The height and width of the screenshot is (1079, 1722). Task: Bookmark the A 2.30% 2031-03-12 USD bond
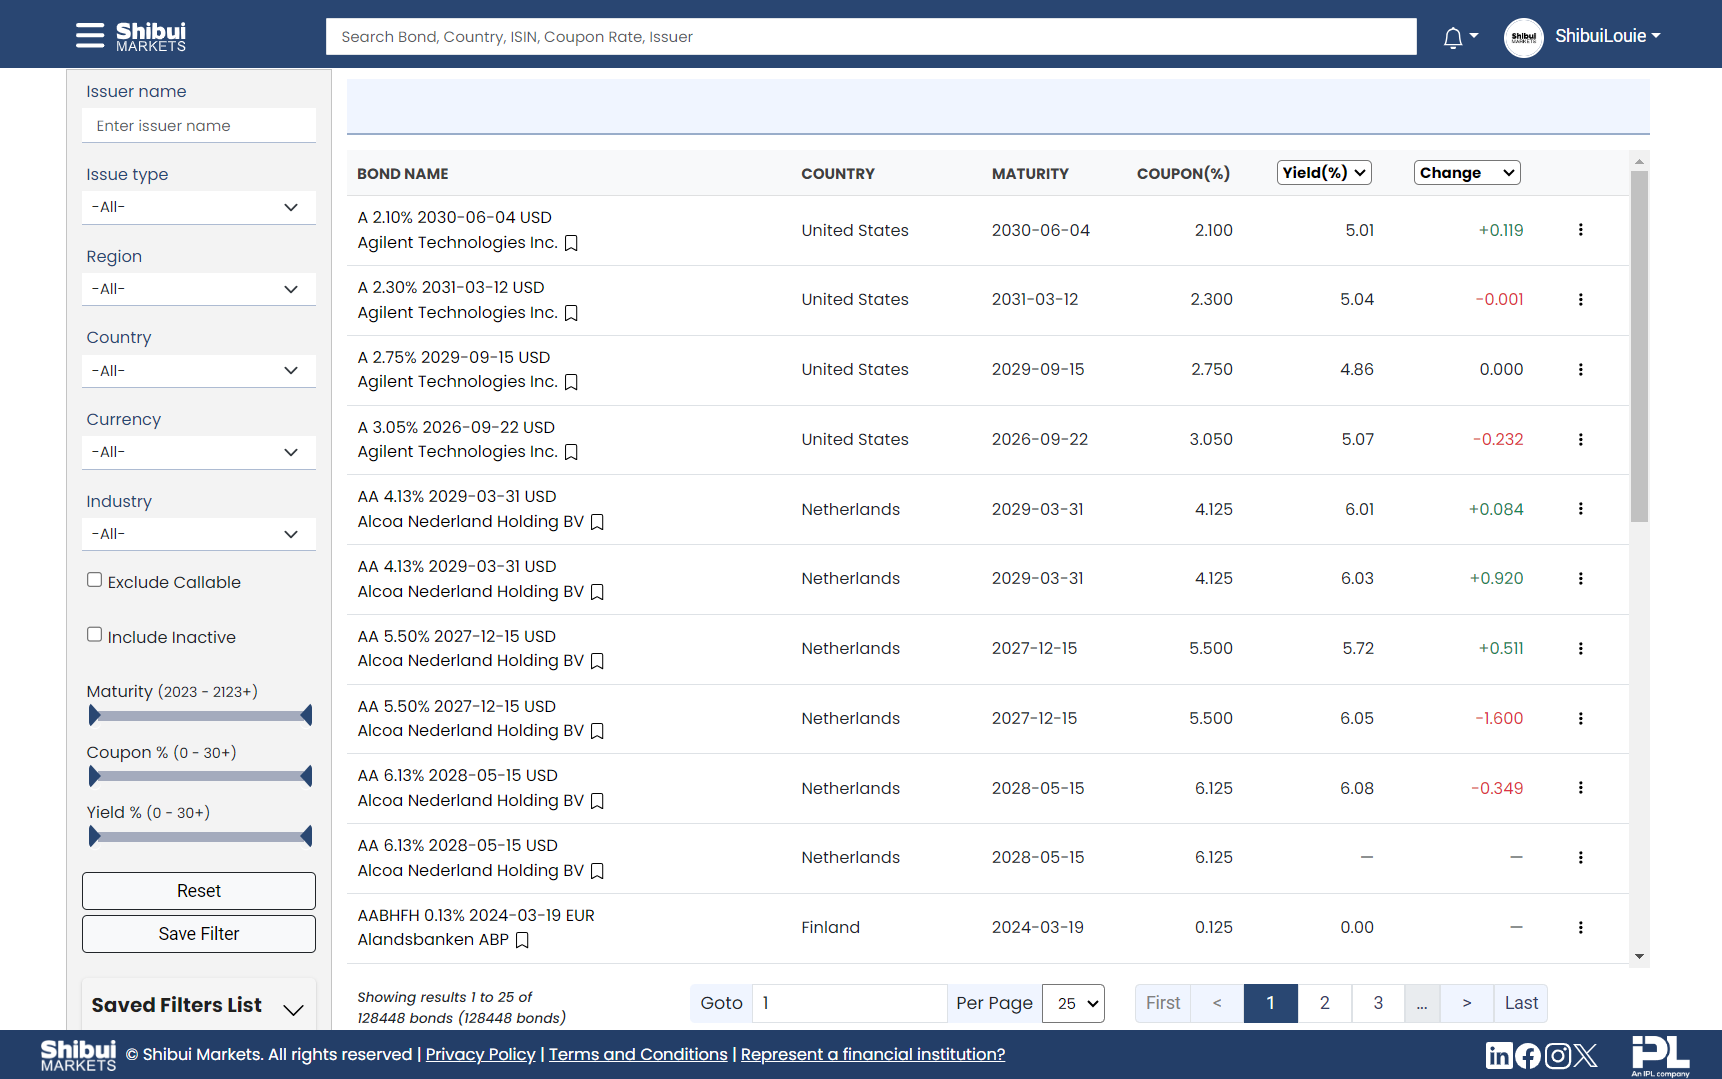(x=572, y=313)
